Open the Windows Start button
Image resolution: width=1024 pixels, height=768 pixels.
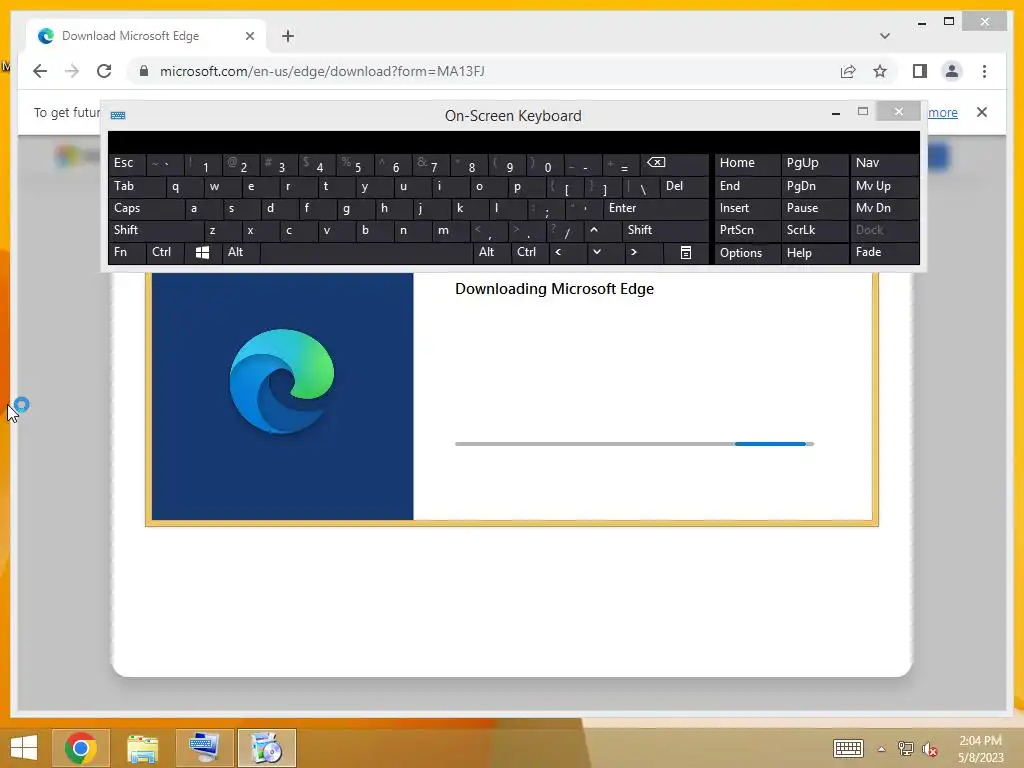[x=24, y=748]
